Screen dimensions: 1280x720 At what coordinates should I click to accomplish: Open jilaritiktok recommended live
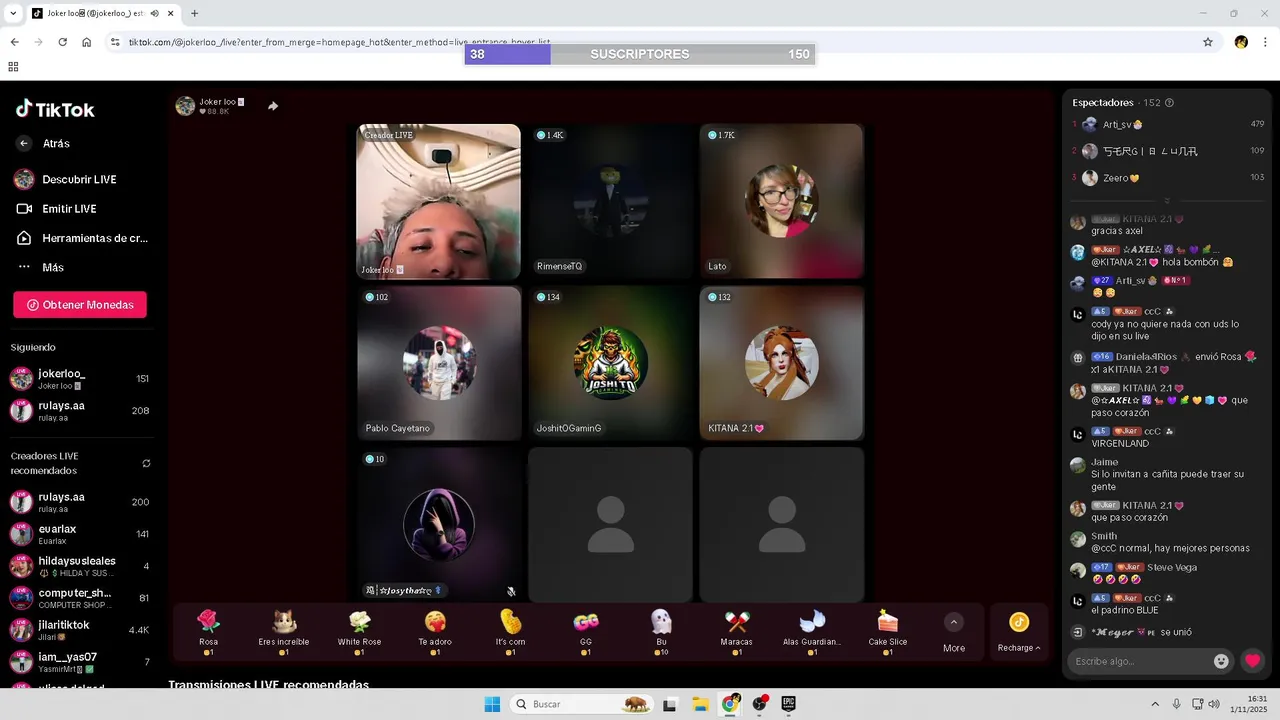tap(79, 630)
